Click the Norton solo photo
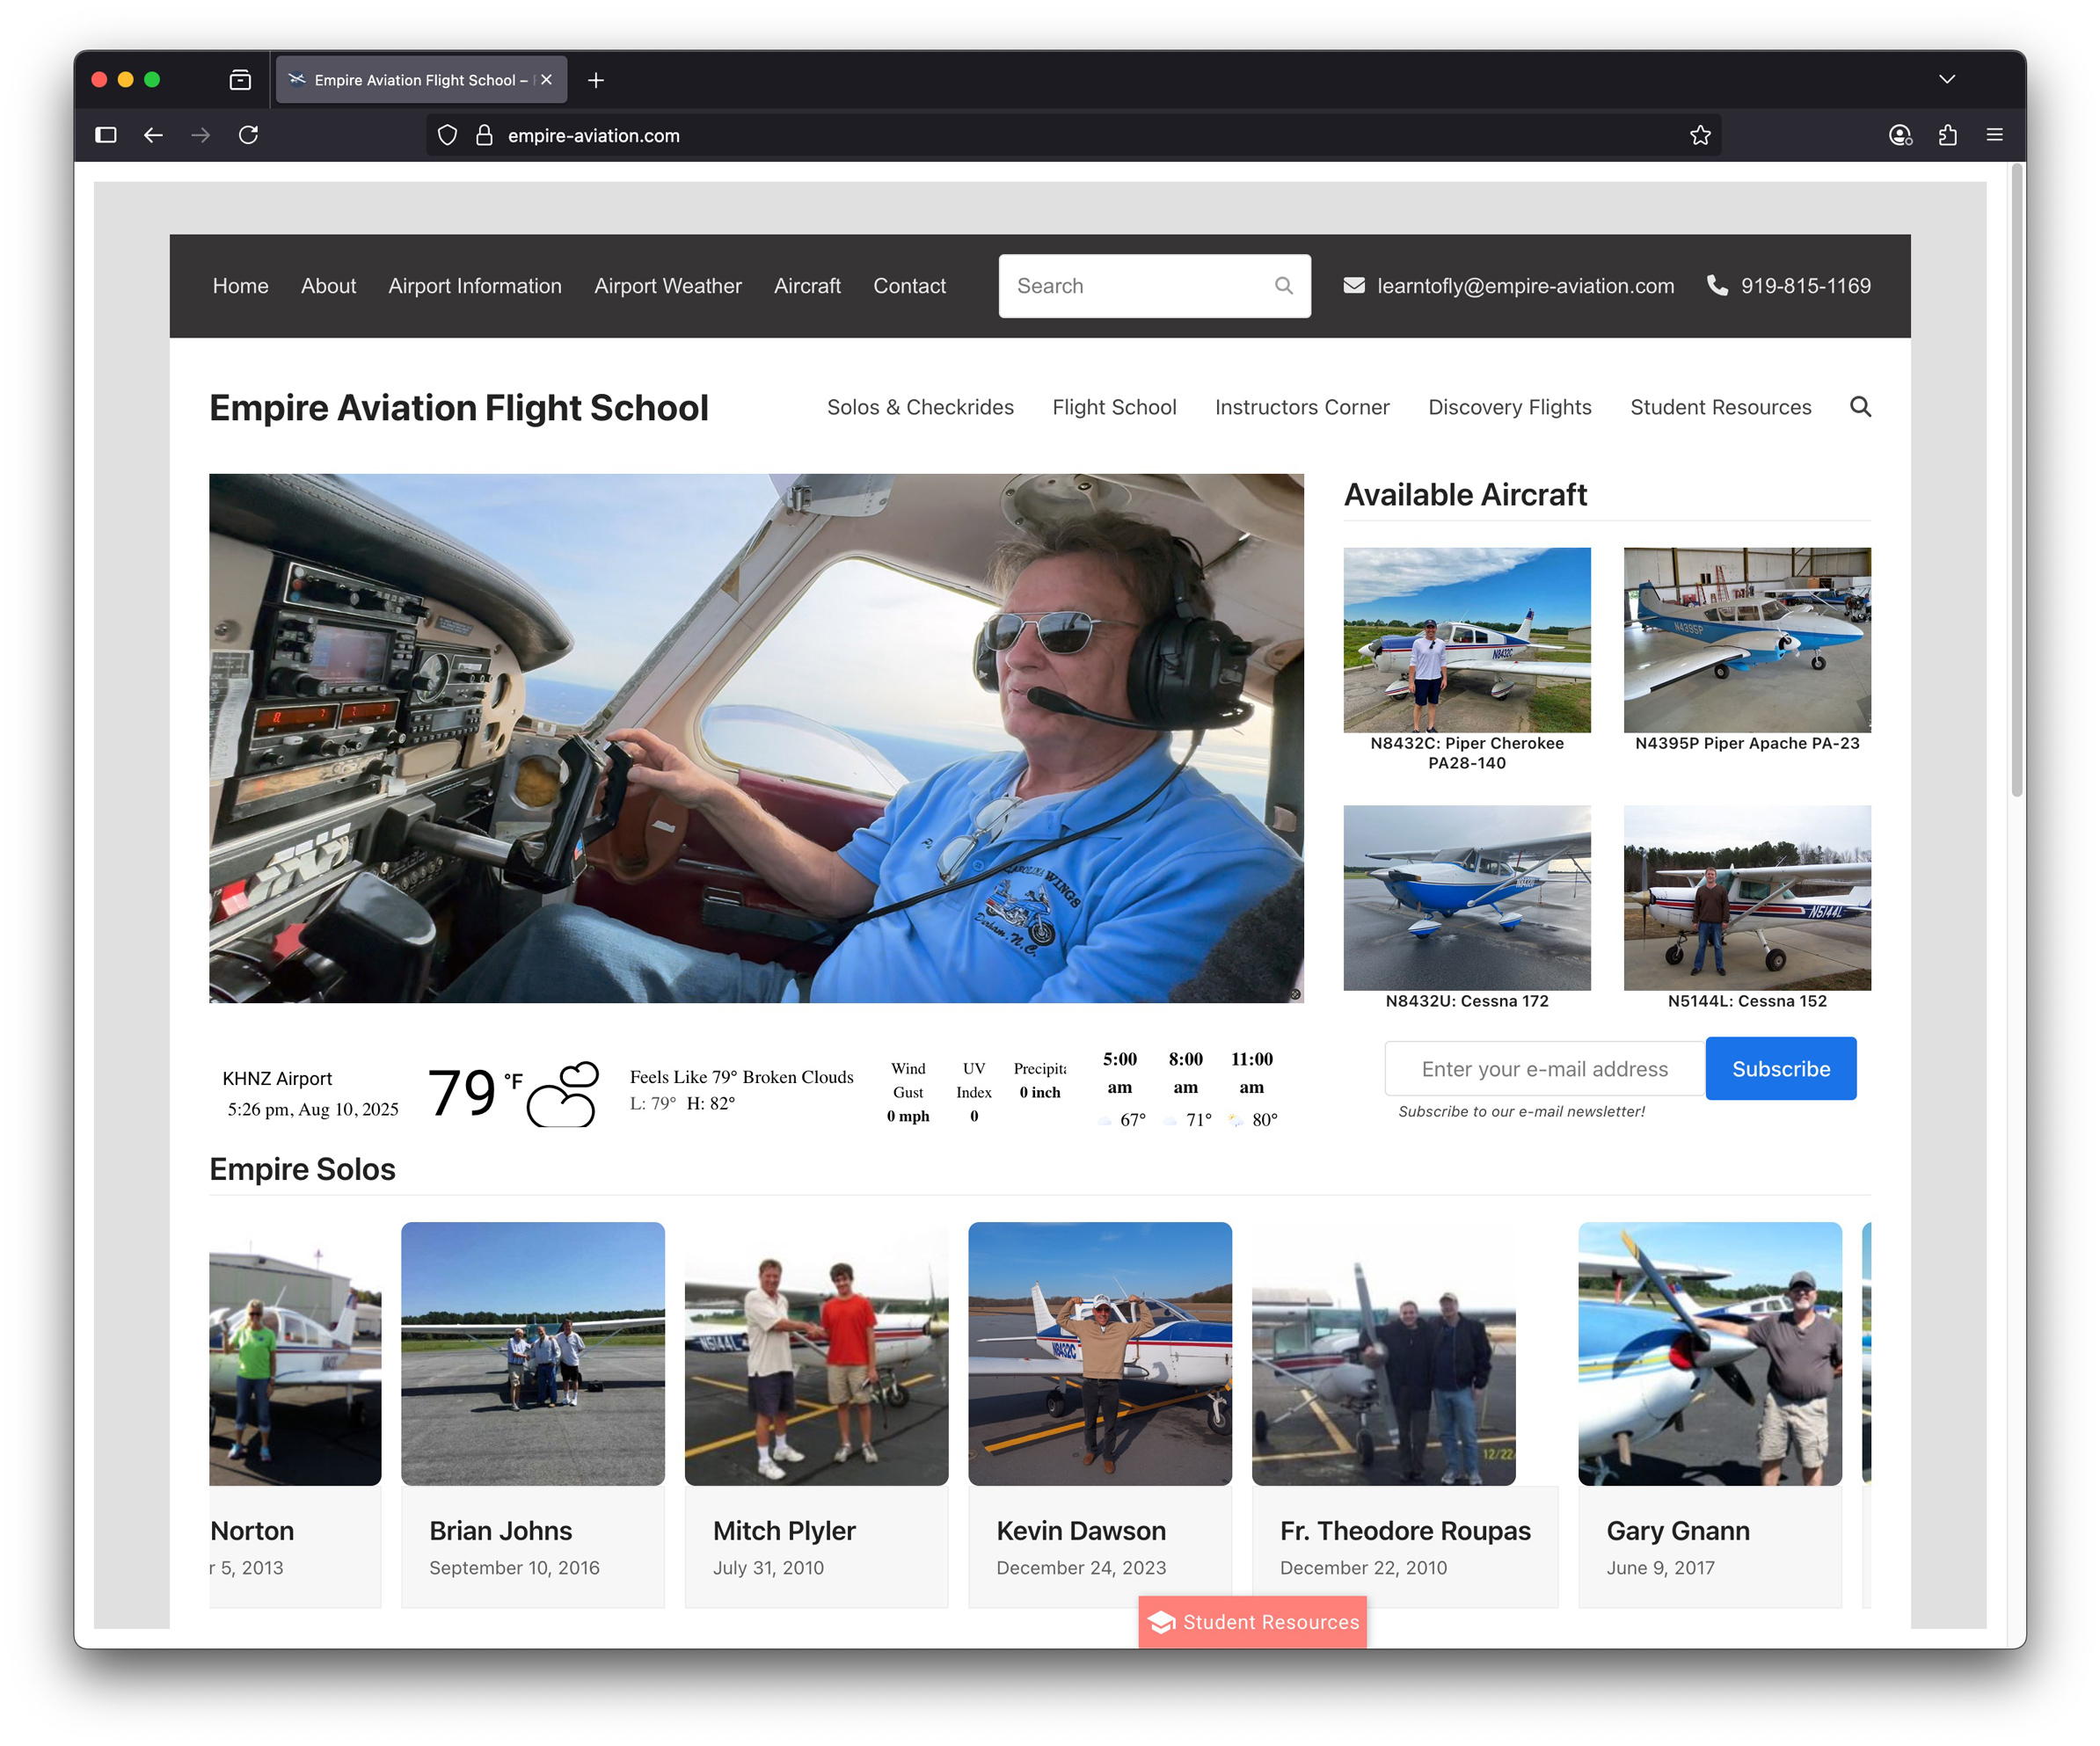2100x1746 pixels. (x=295, y=1354)
